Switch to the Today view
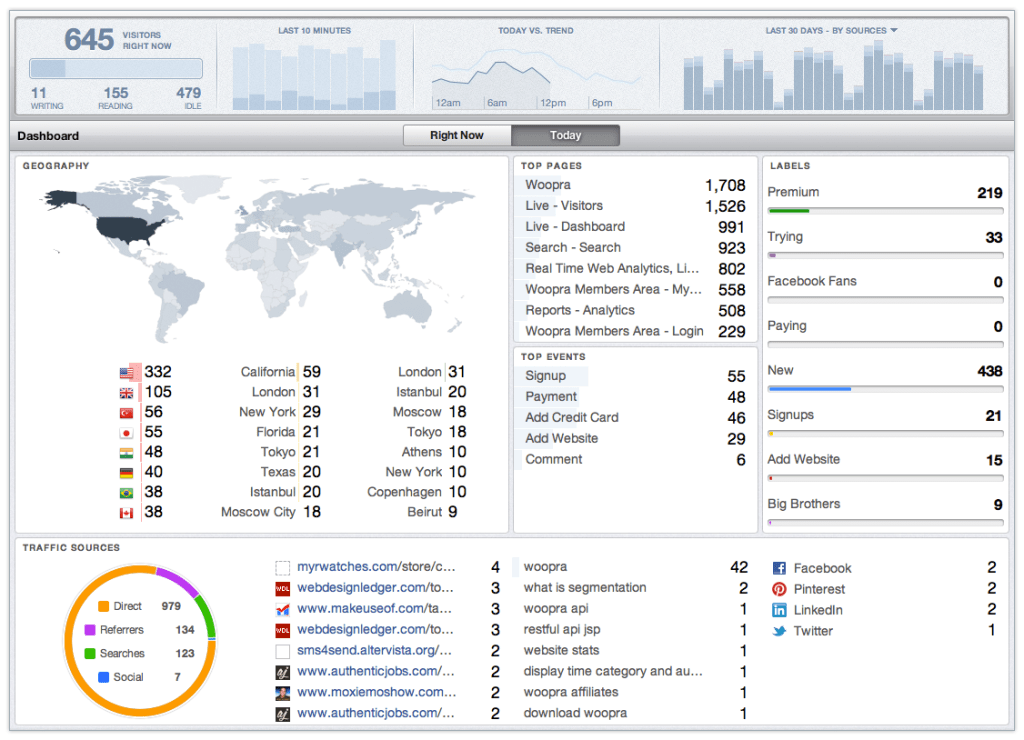 coord(565,135)
